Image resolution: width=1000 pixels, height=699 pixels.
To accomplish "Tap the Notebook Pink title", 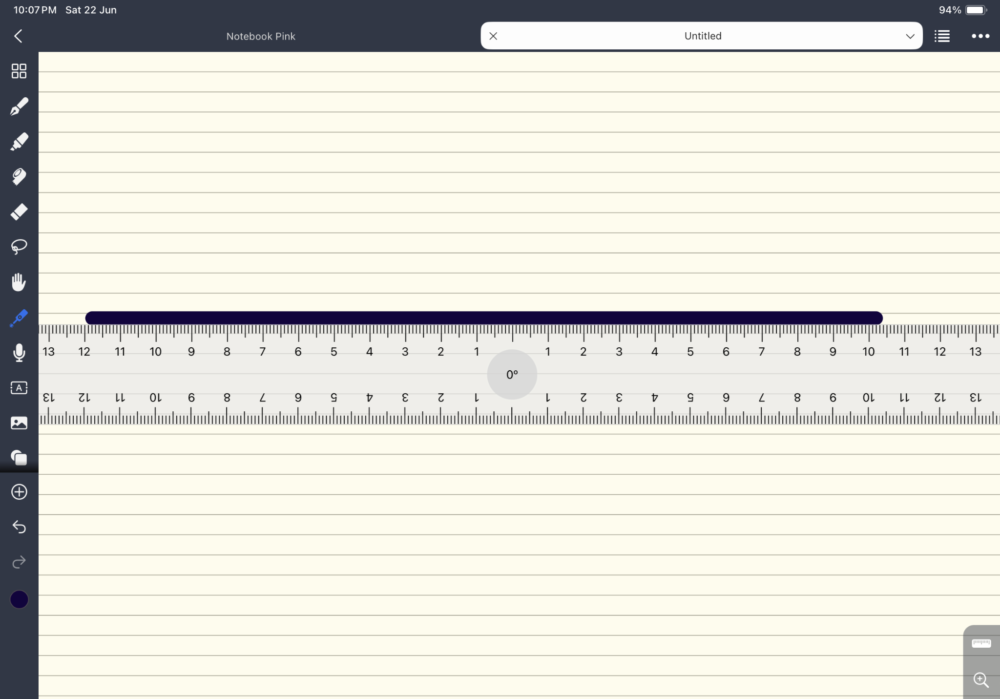I will [260, 35].
